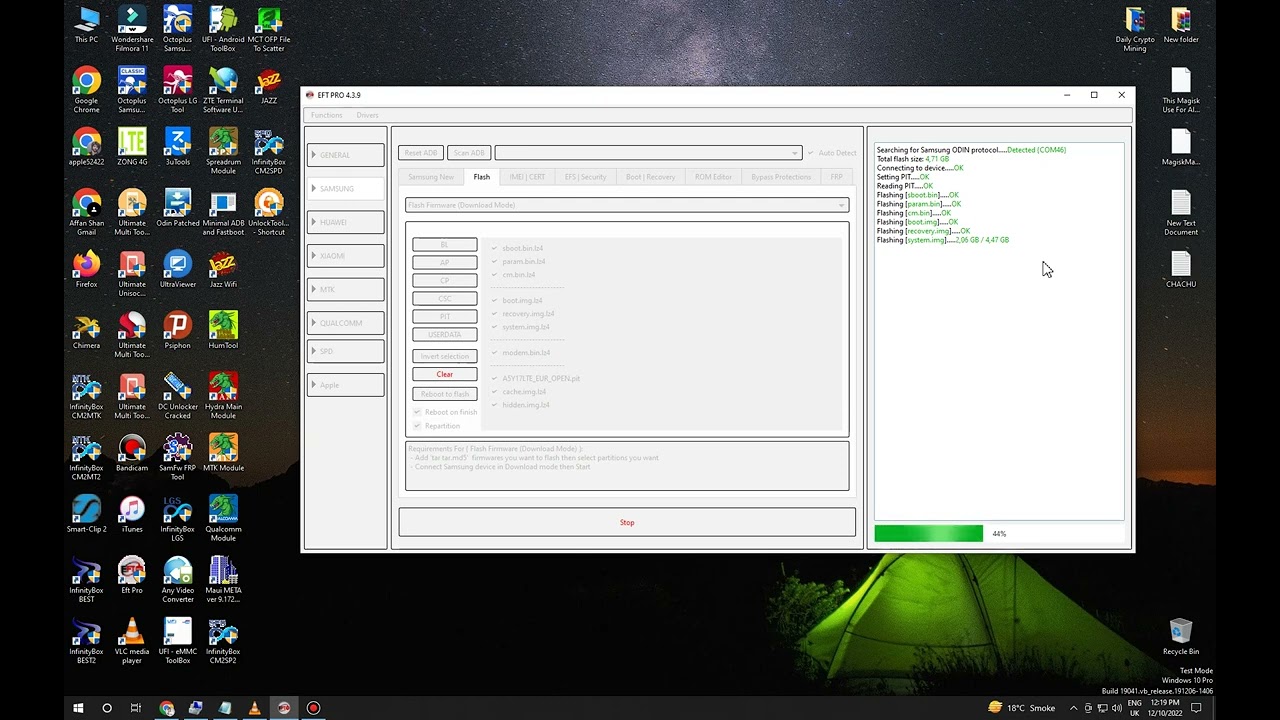Open Eft Pro desktop icon
This screenshot has width=1280, height=720.
pyautogui.click(x=132, y=575)
